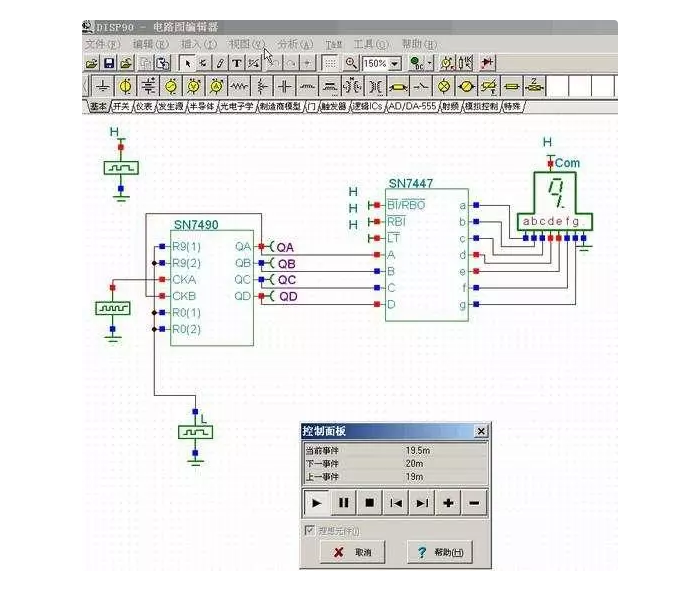Screen dimensions: 680x592
Task: Open the 分析 menu
Action: [295, 44]
